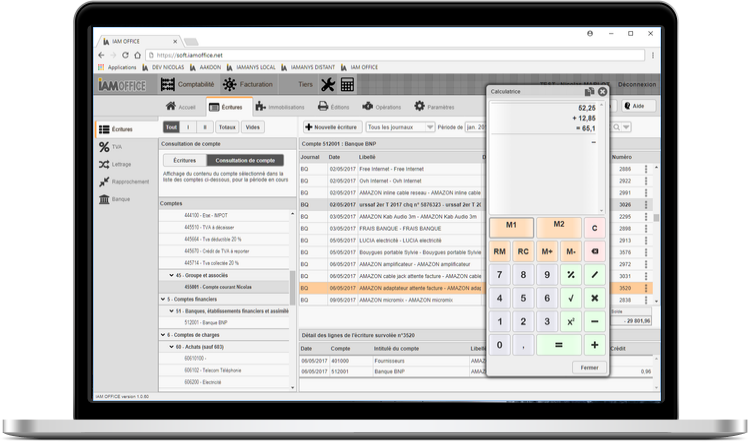Image resolution: width=749 pixels, height=442 pixels.
Task: Open Lettrage in left sidebar
Action: [x=114, y=164]
